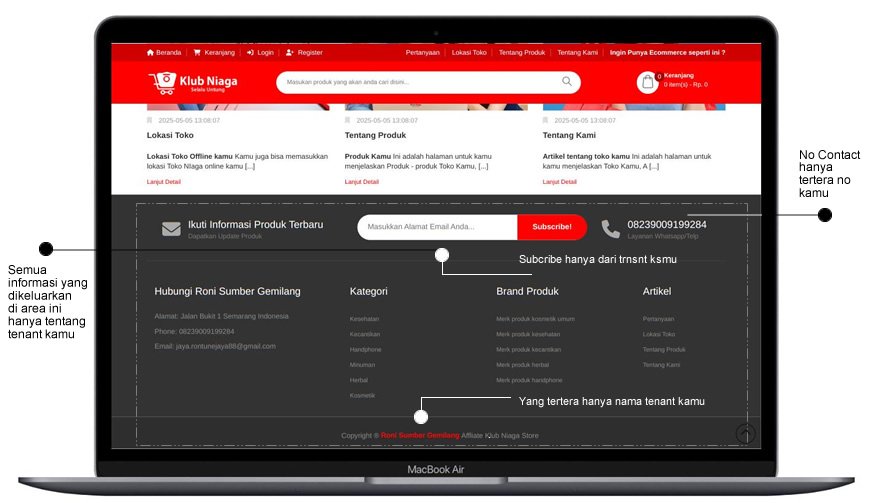The height and width of the screenshot is (503, 871).
Task: Open the Kesehatan category footer link
Action: pos(365,319)
